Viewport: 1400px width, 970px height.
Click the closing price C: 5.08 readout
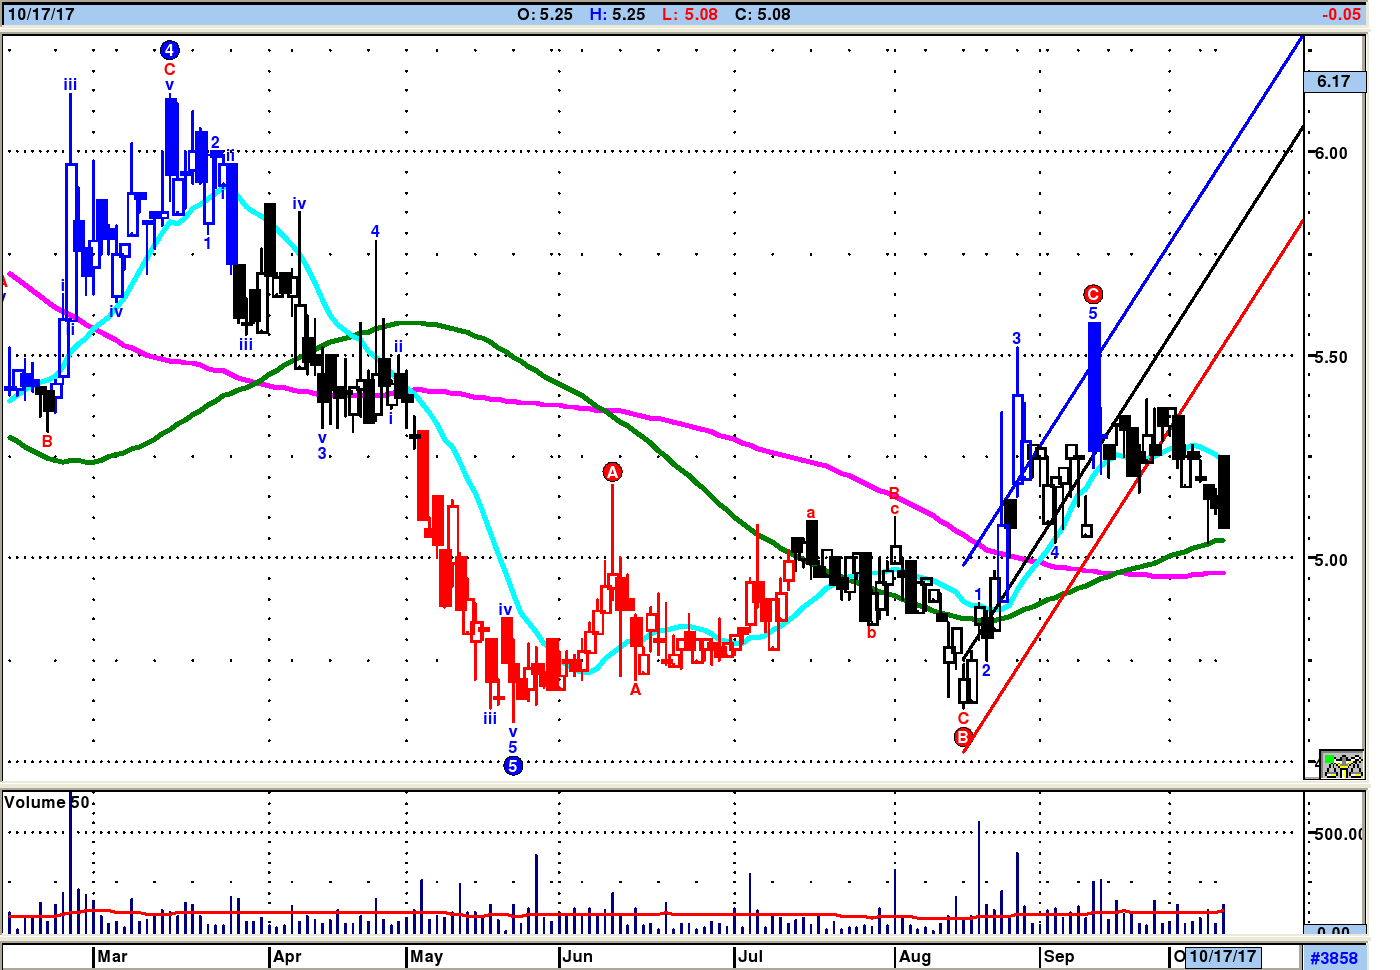[762, 14]
